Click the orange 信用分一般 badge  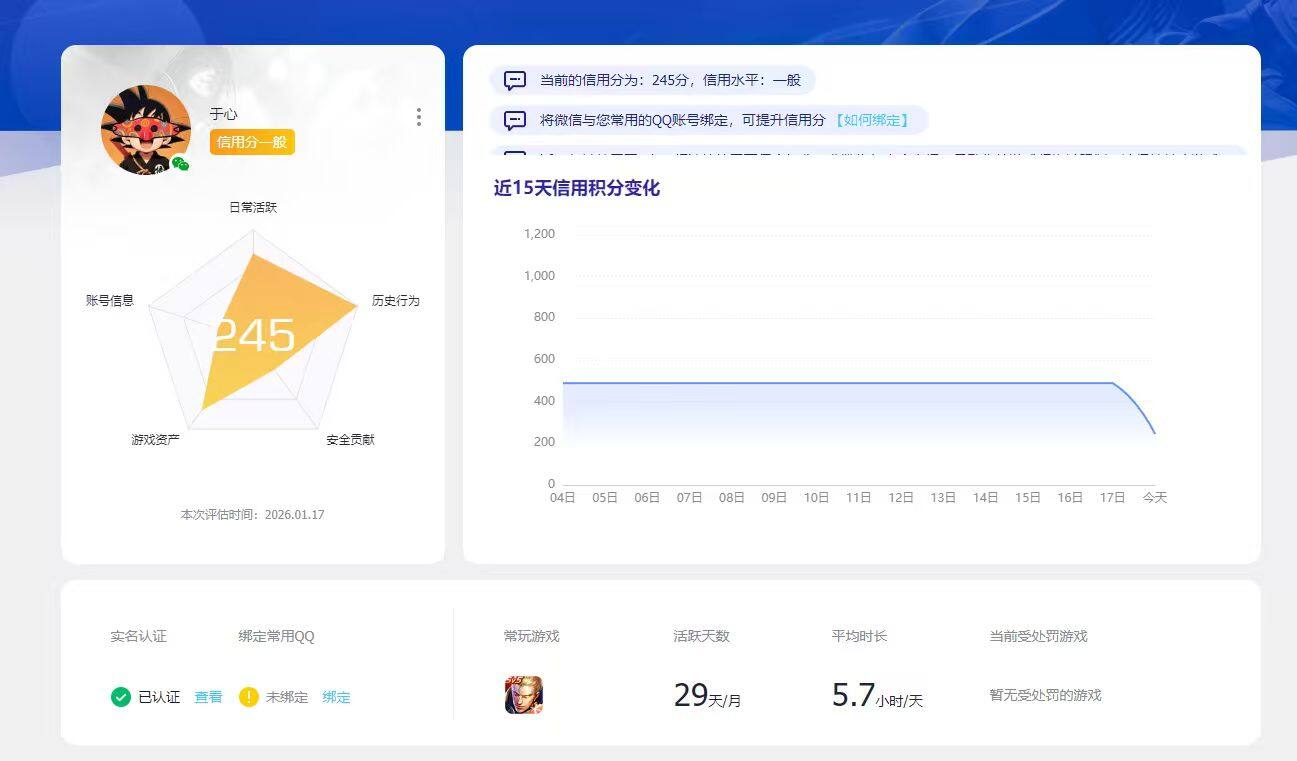[252, 143]
